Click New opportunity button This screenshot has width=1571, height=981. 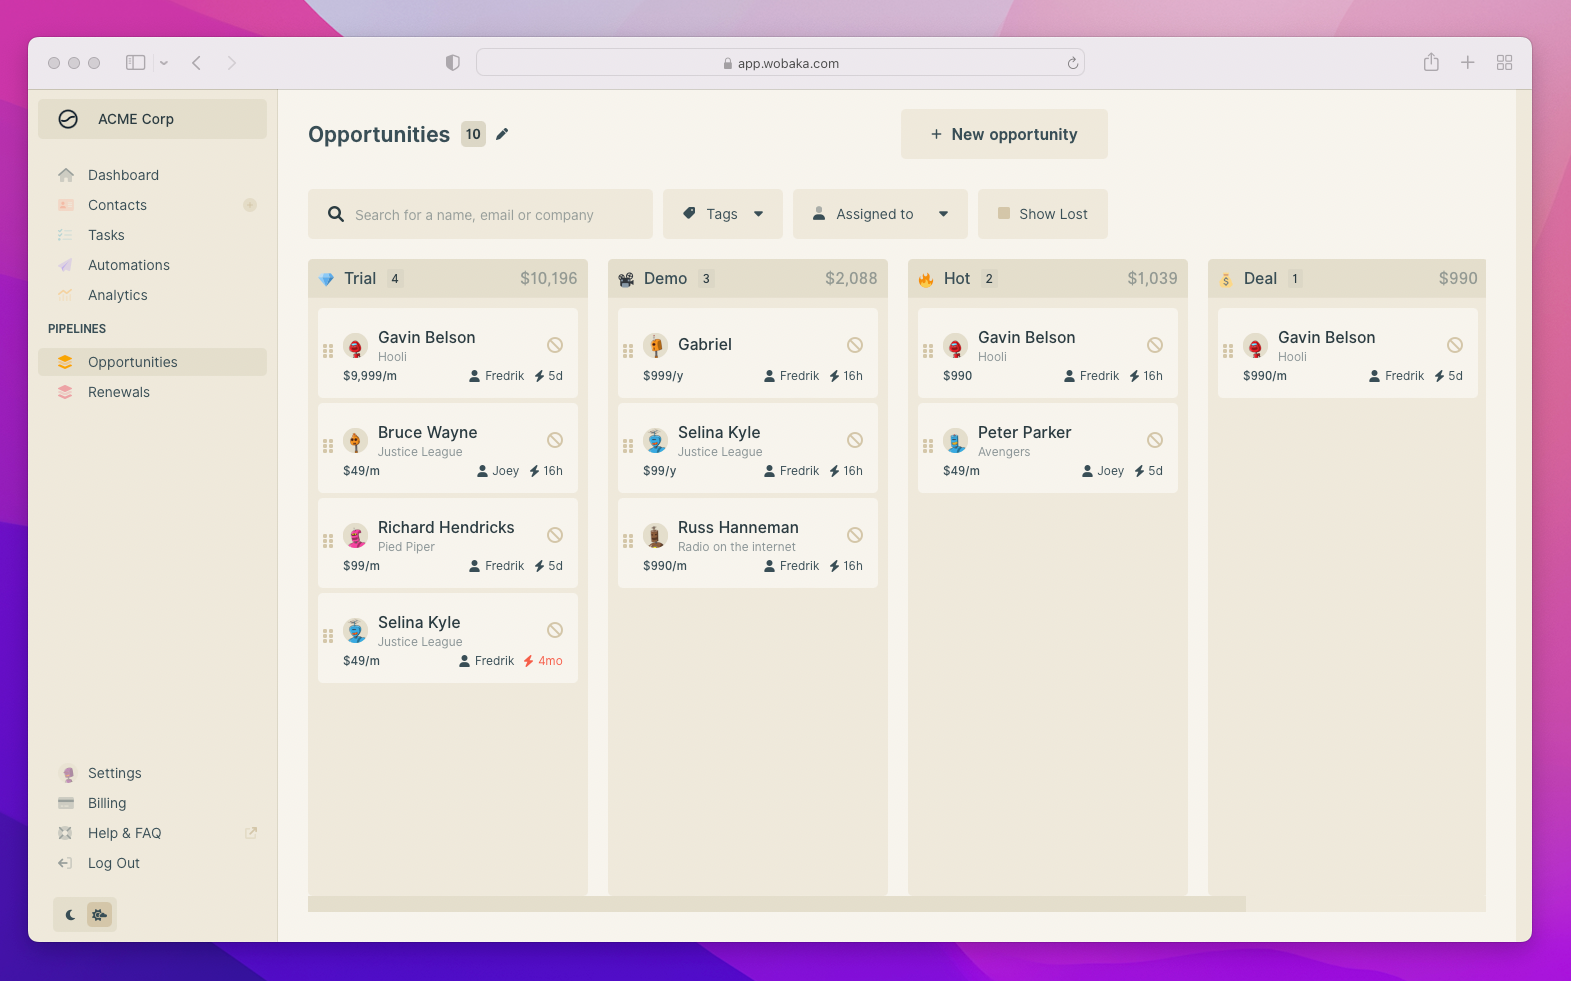1004,134
